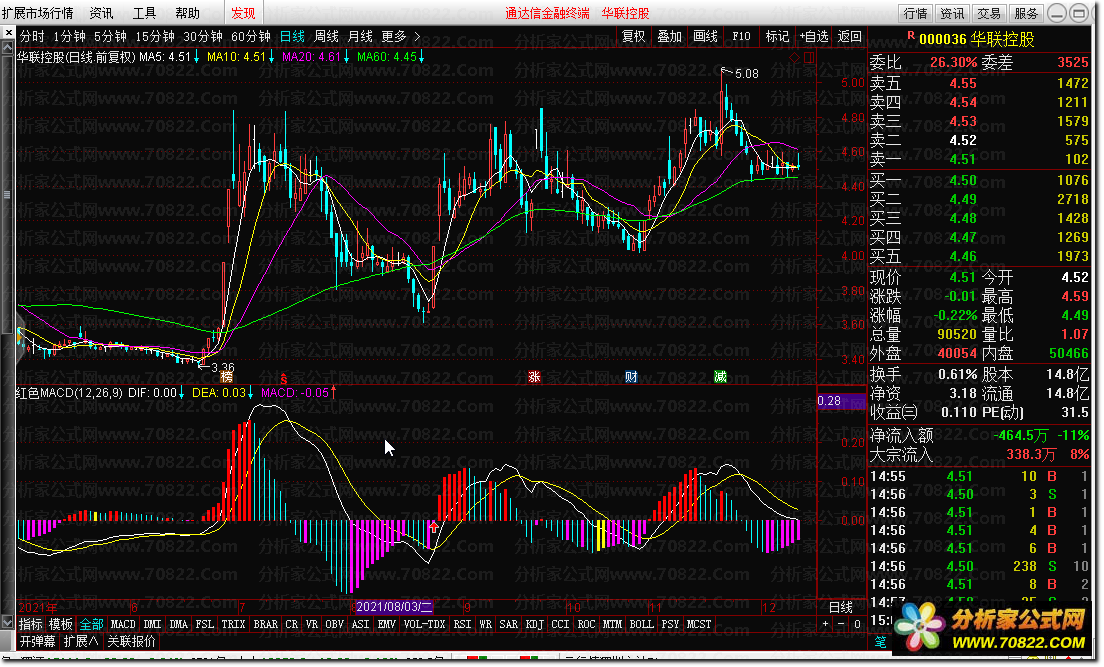Select the MACD indicator
The width and height of the screenshot is (1104, 667).
(123, 624)
